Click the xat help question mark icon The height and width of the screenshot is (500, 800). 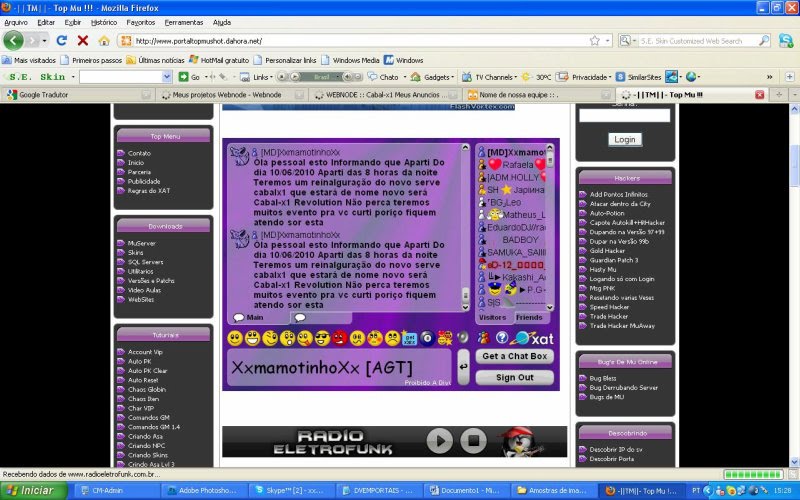pyautogui.click(x=502, y=337)
